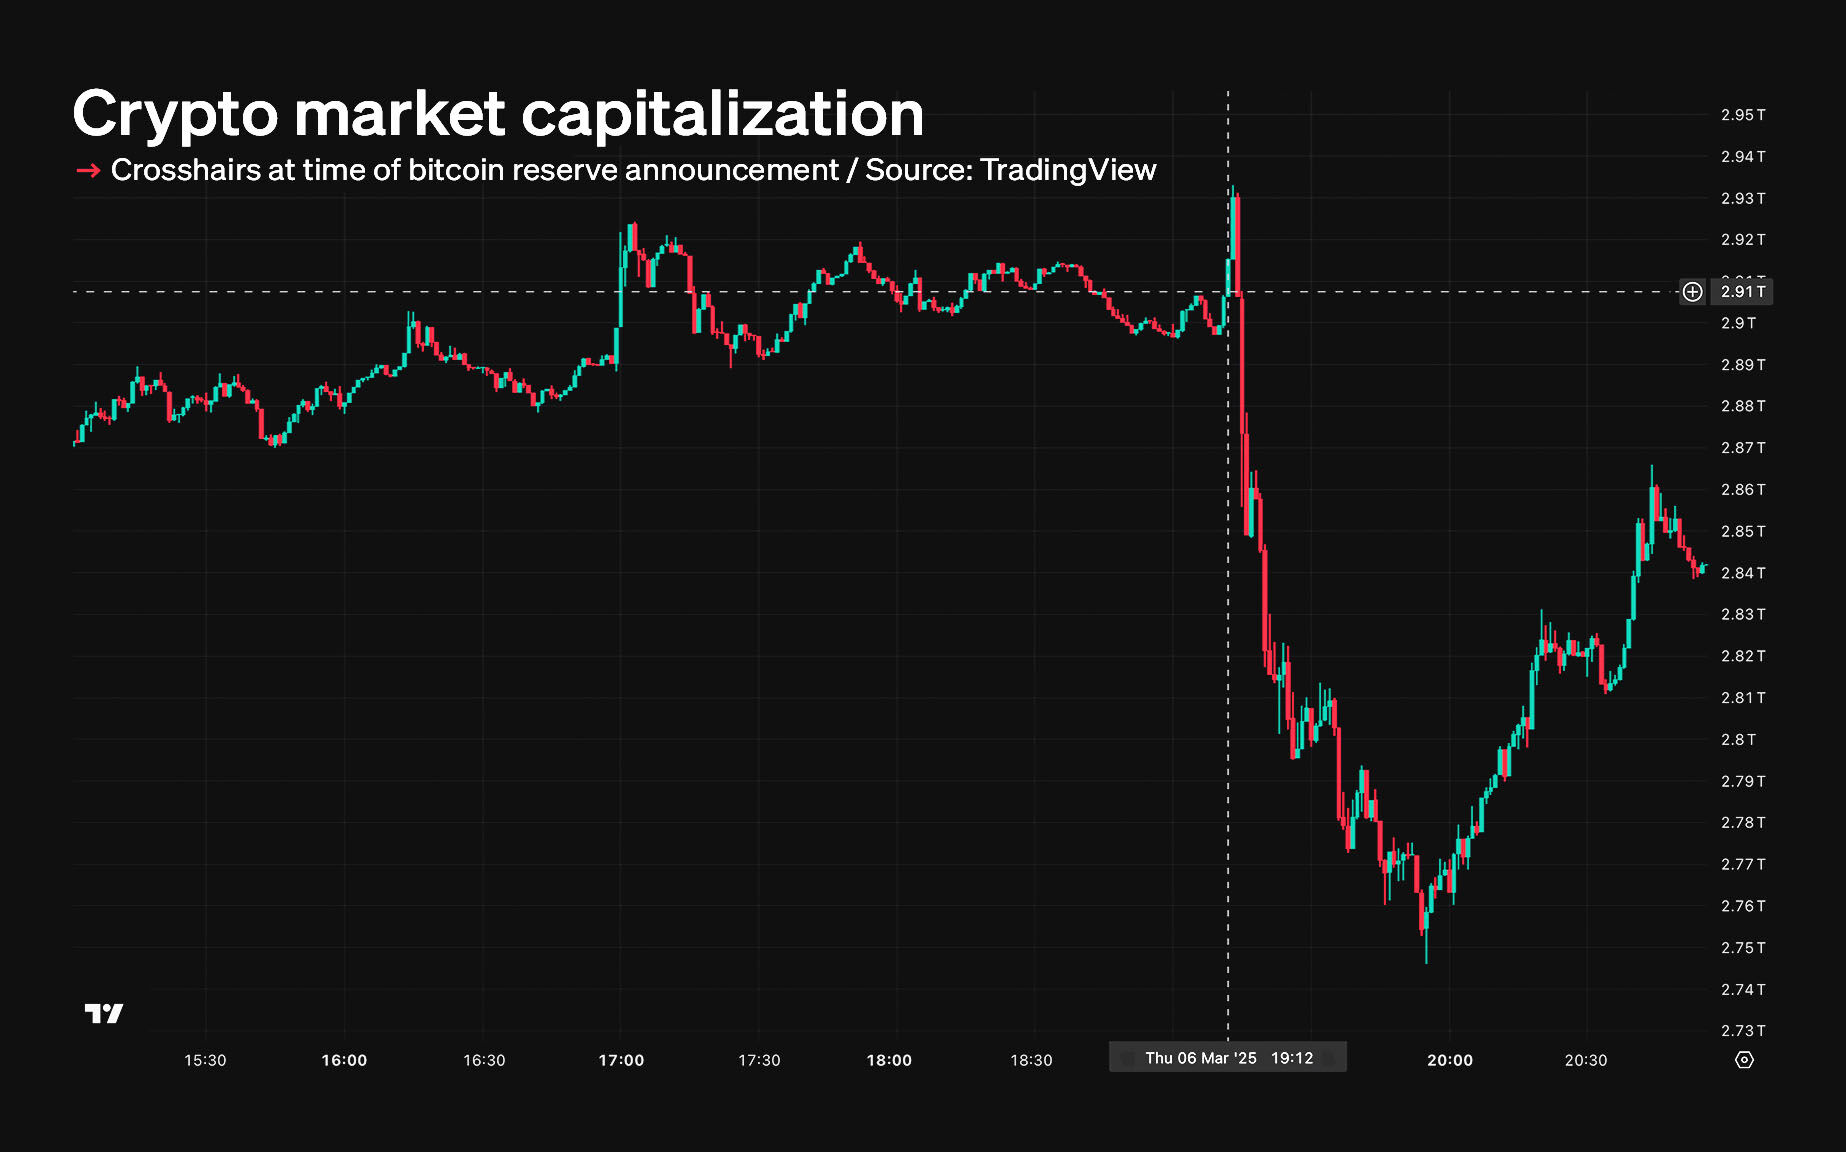1846x1152 pixels.
Task: Click the 17:30 time axis label
Action: pos(759,1060)
